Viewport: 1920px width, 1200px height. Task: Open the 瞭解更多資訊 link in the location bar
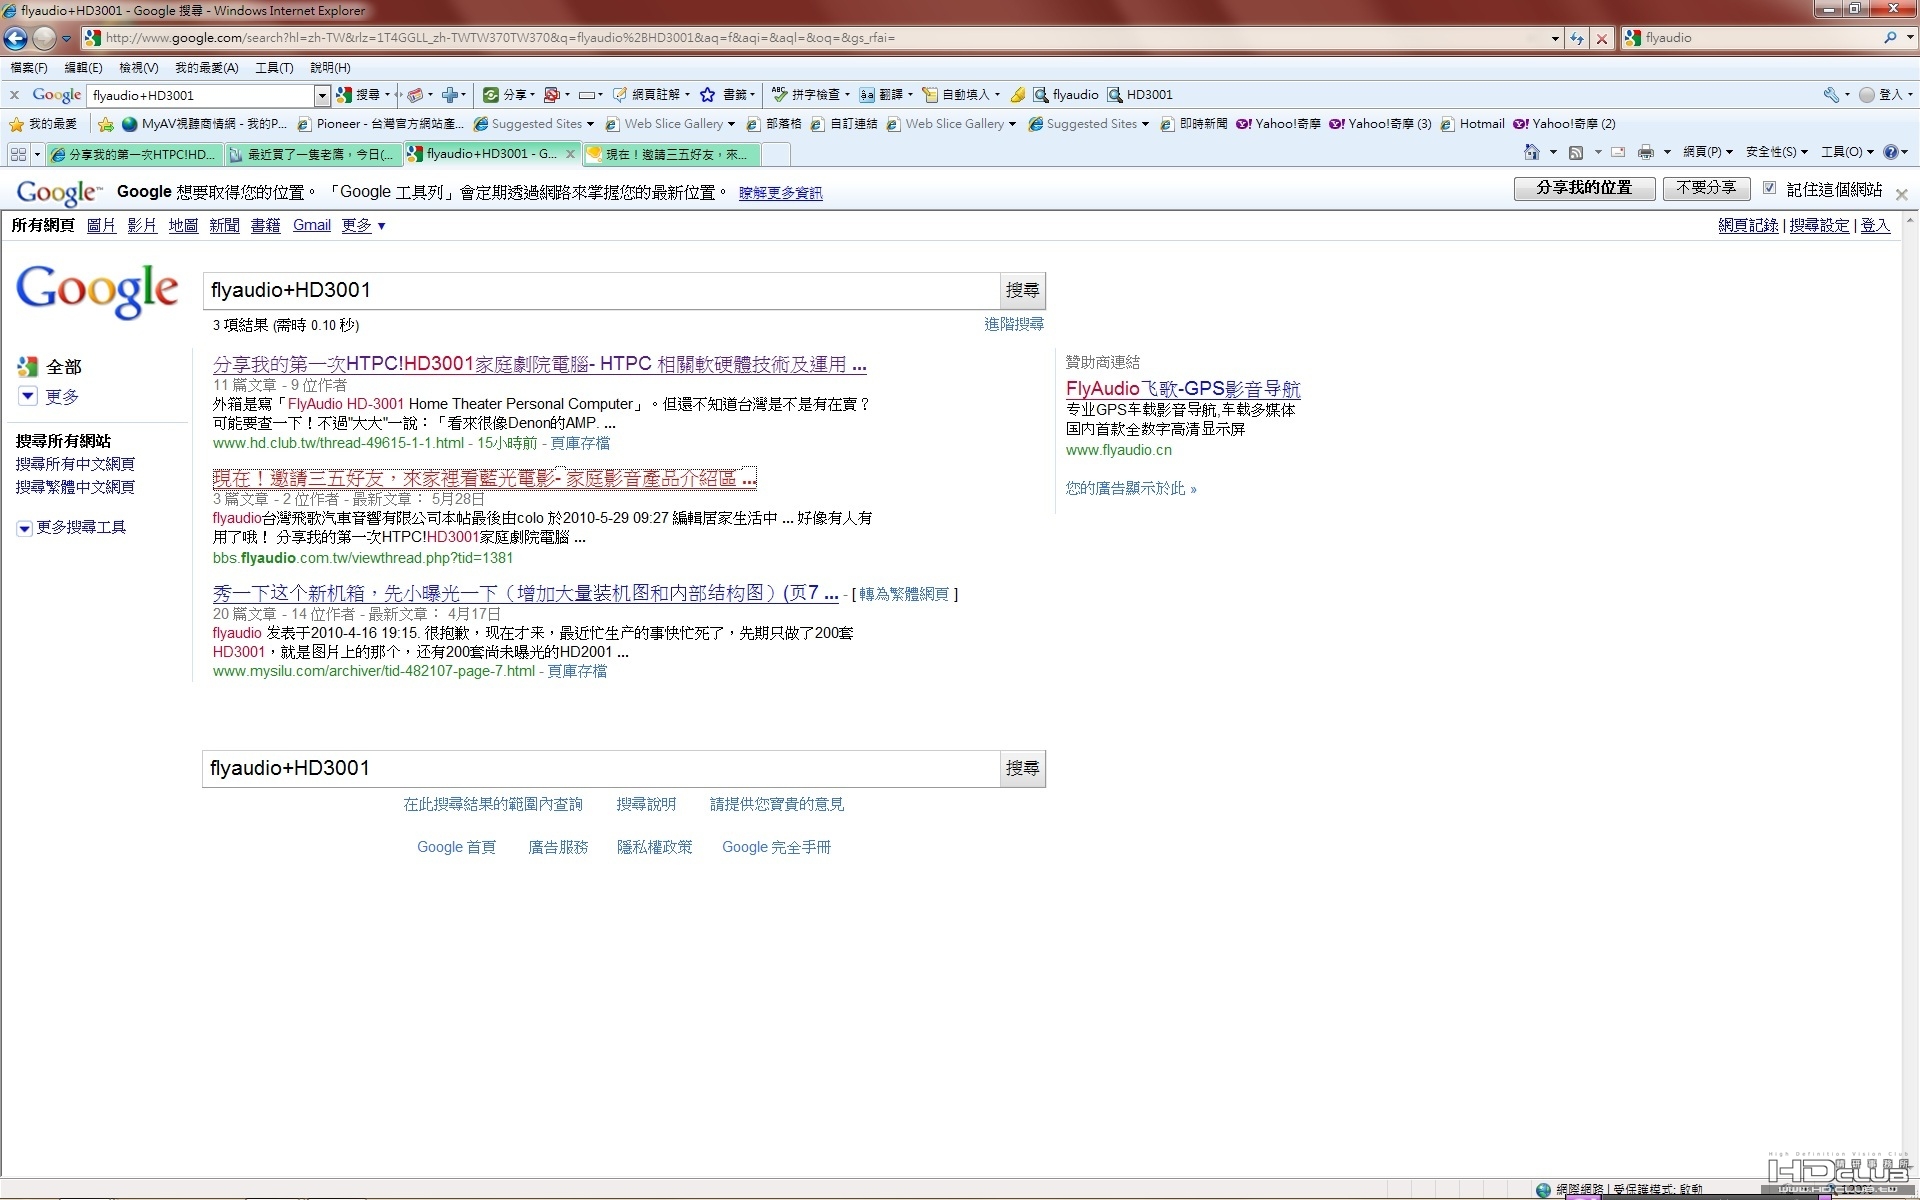click(x=780, y=193)
